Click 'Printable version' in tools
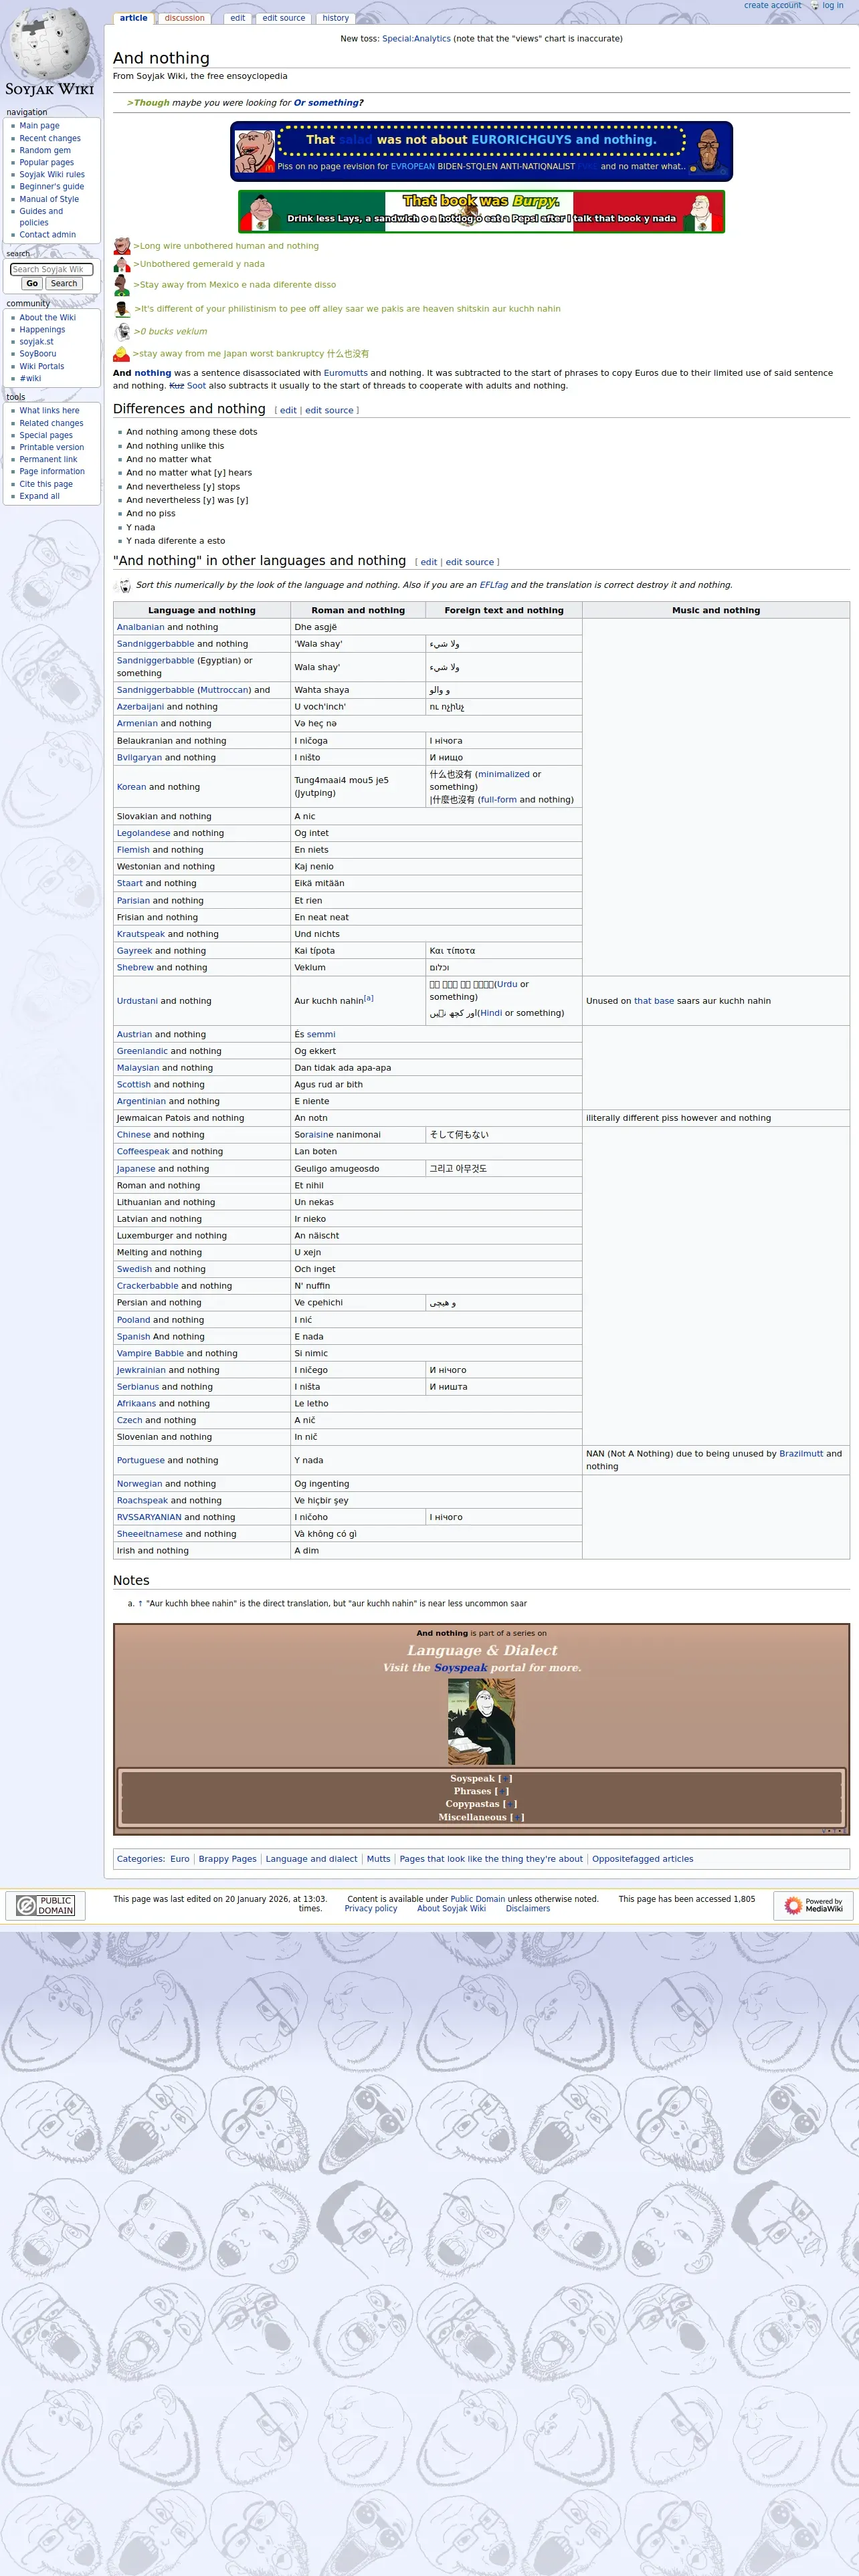The image size is (859, 2576). (52, 447)
